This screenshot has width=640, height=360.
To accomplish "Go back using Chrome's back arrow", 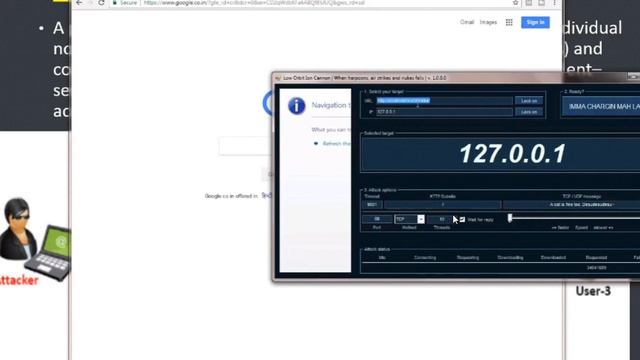I will tap(79, 3).
